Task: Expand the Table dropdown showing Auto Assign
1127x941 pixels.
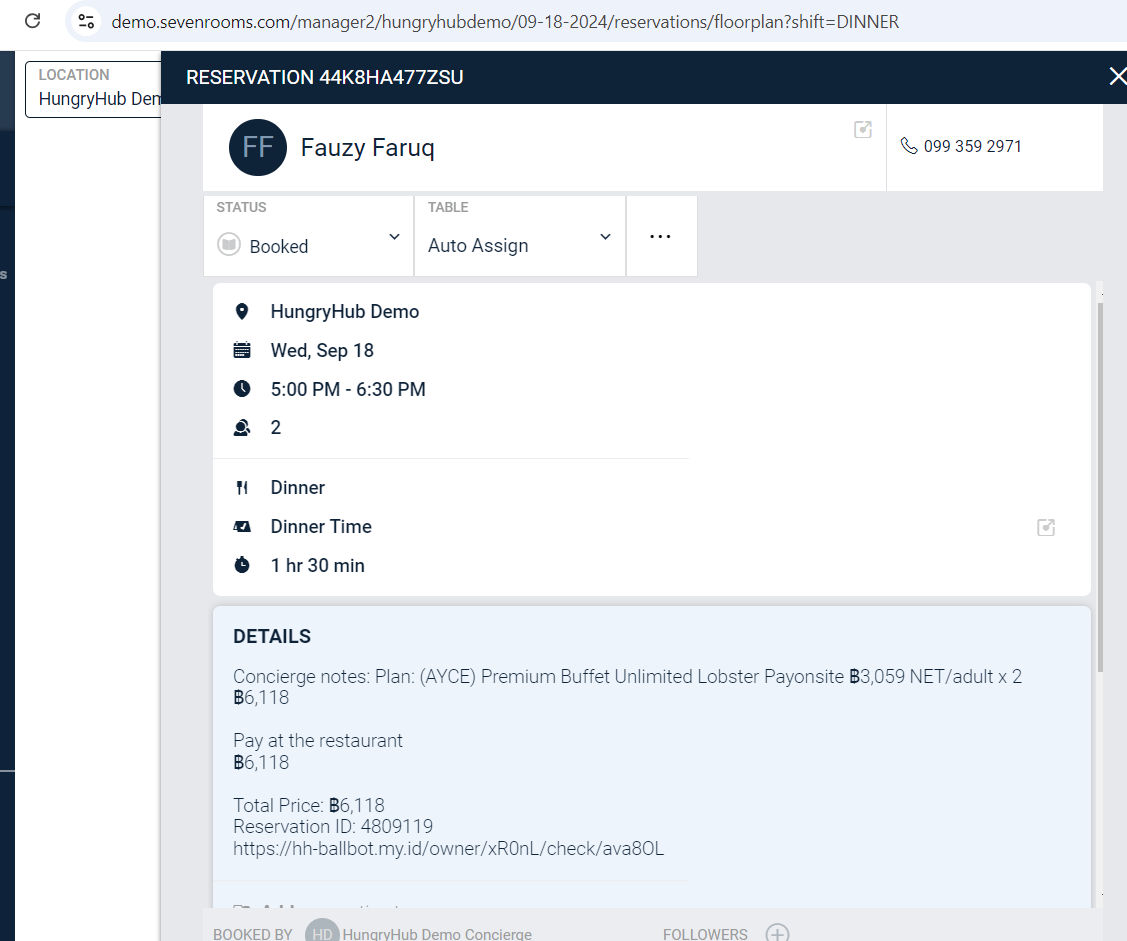Action: [x=519, y=237]
